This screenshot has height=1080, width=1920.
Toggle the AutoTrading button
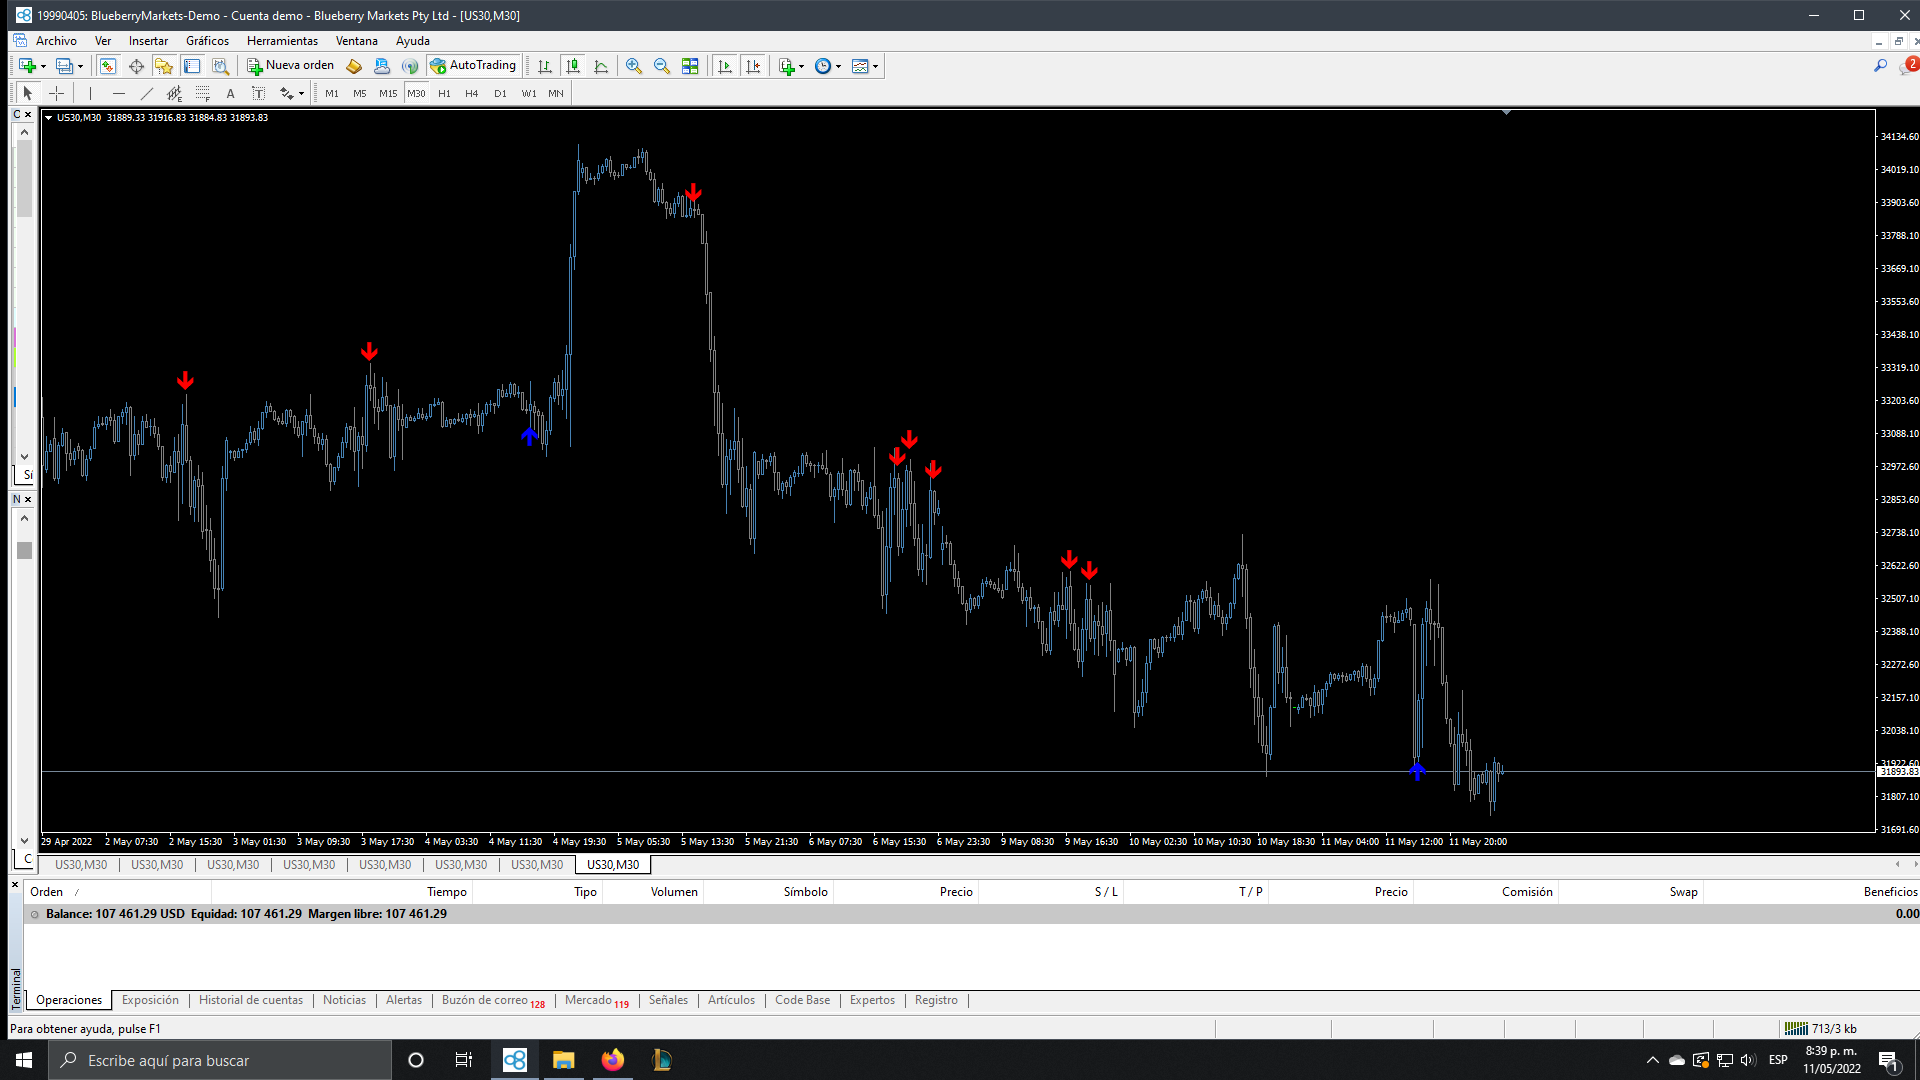pyautogui.click(x=473, y=66)
